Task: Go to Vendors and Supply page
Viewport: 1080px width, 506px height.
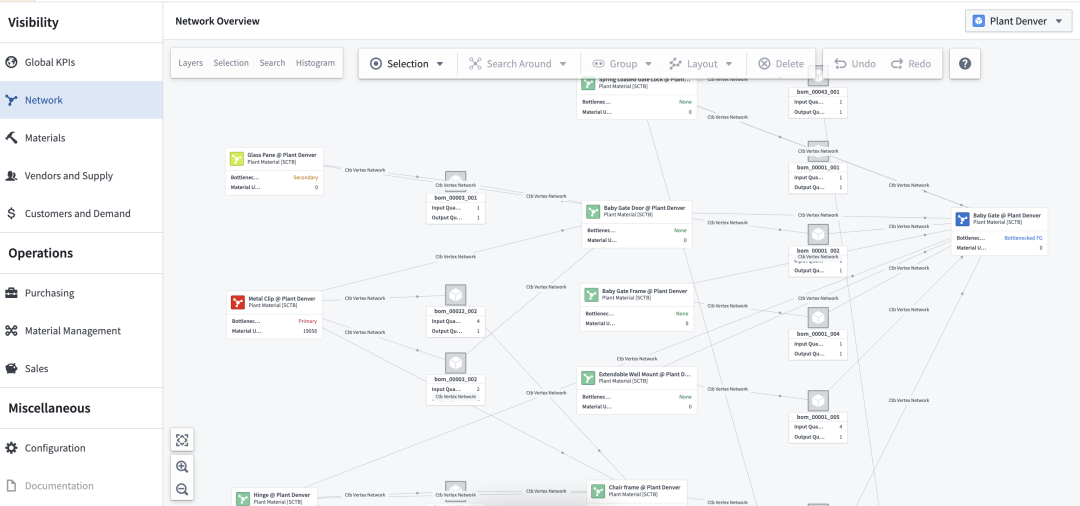Action: coord(68,176)
